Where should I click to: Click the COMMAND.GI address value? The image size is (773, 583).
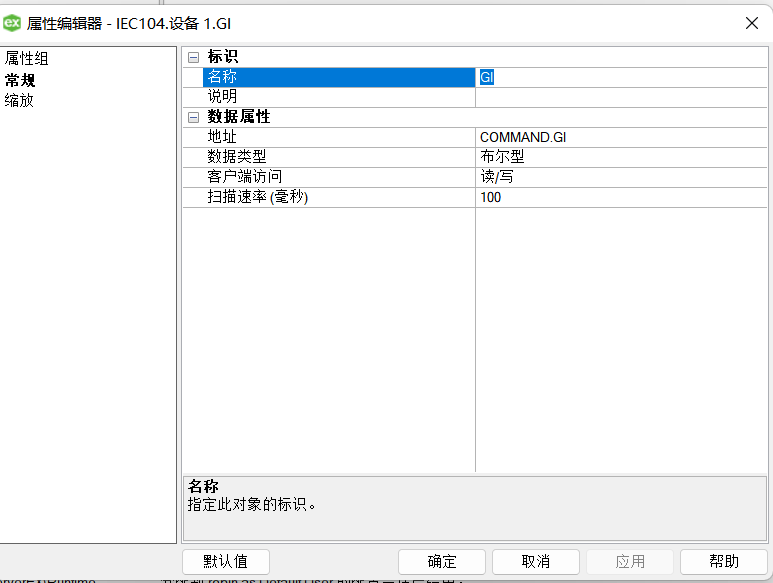(620, 137)
